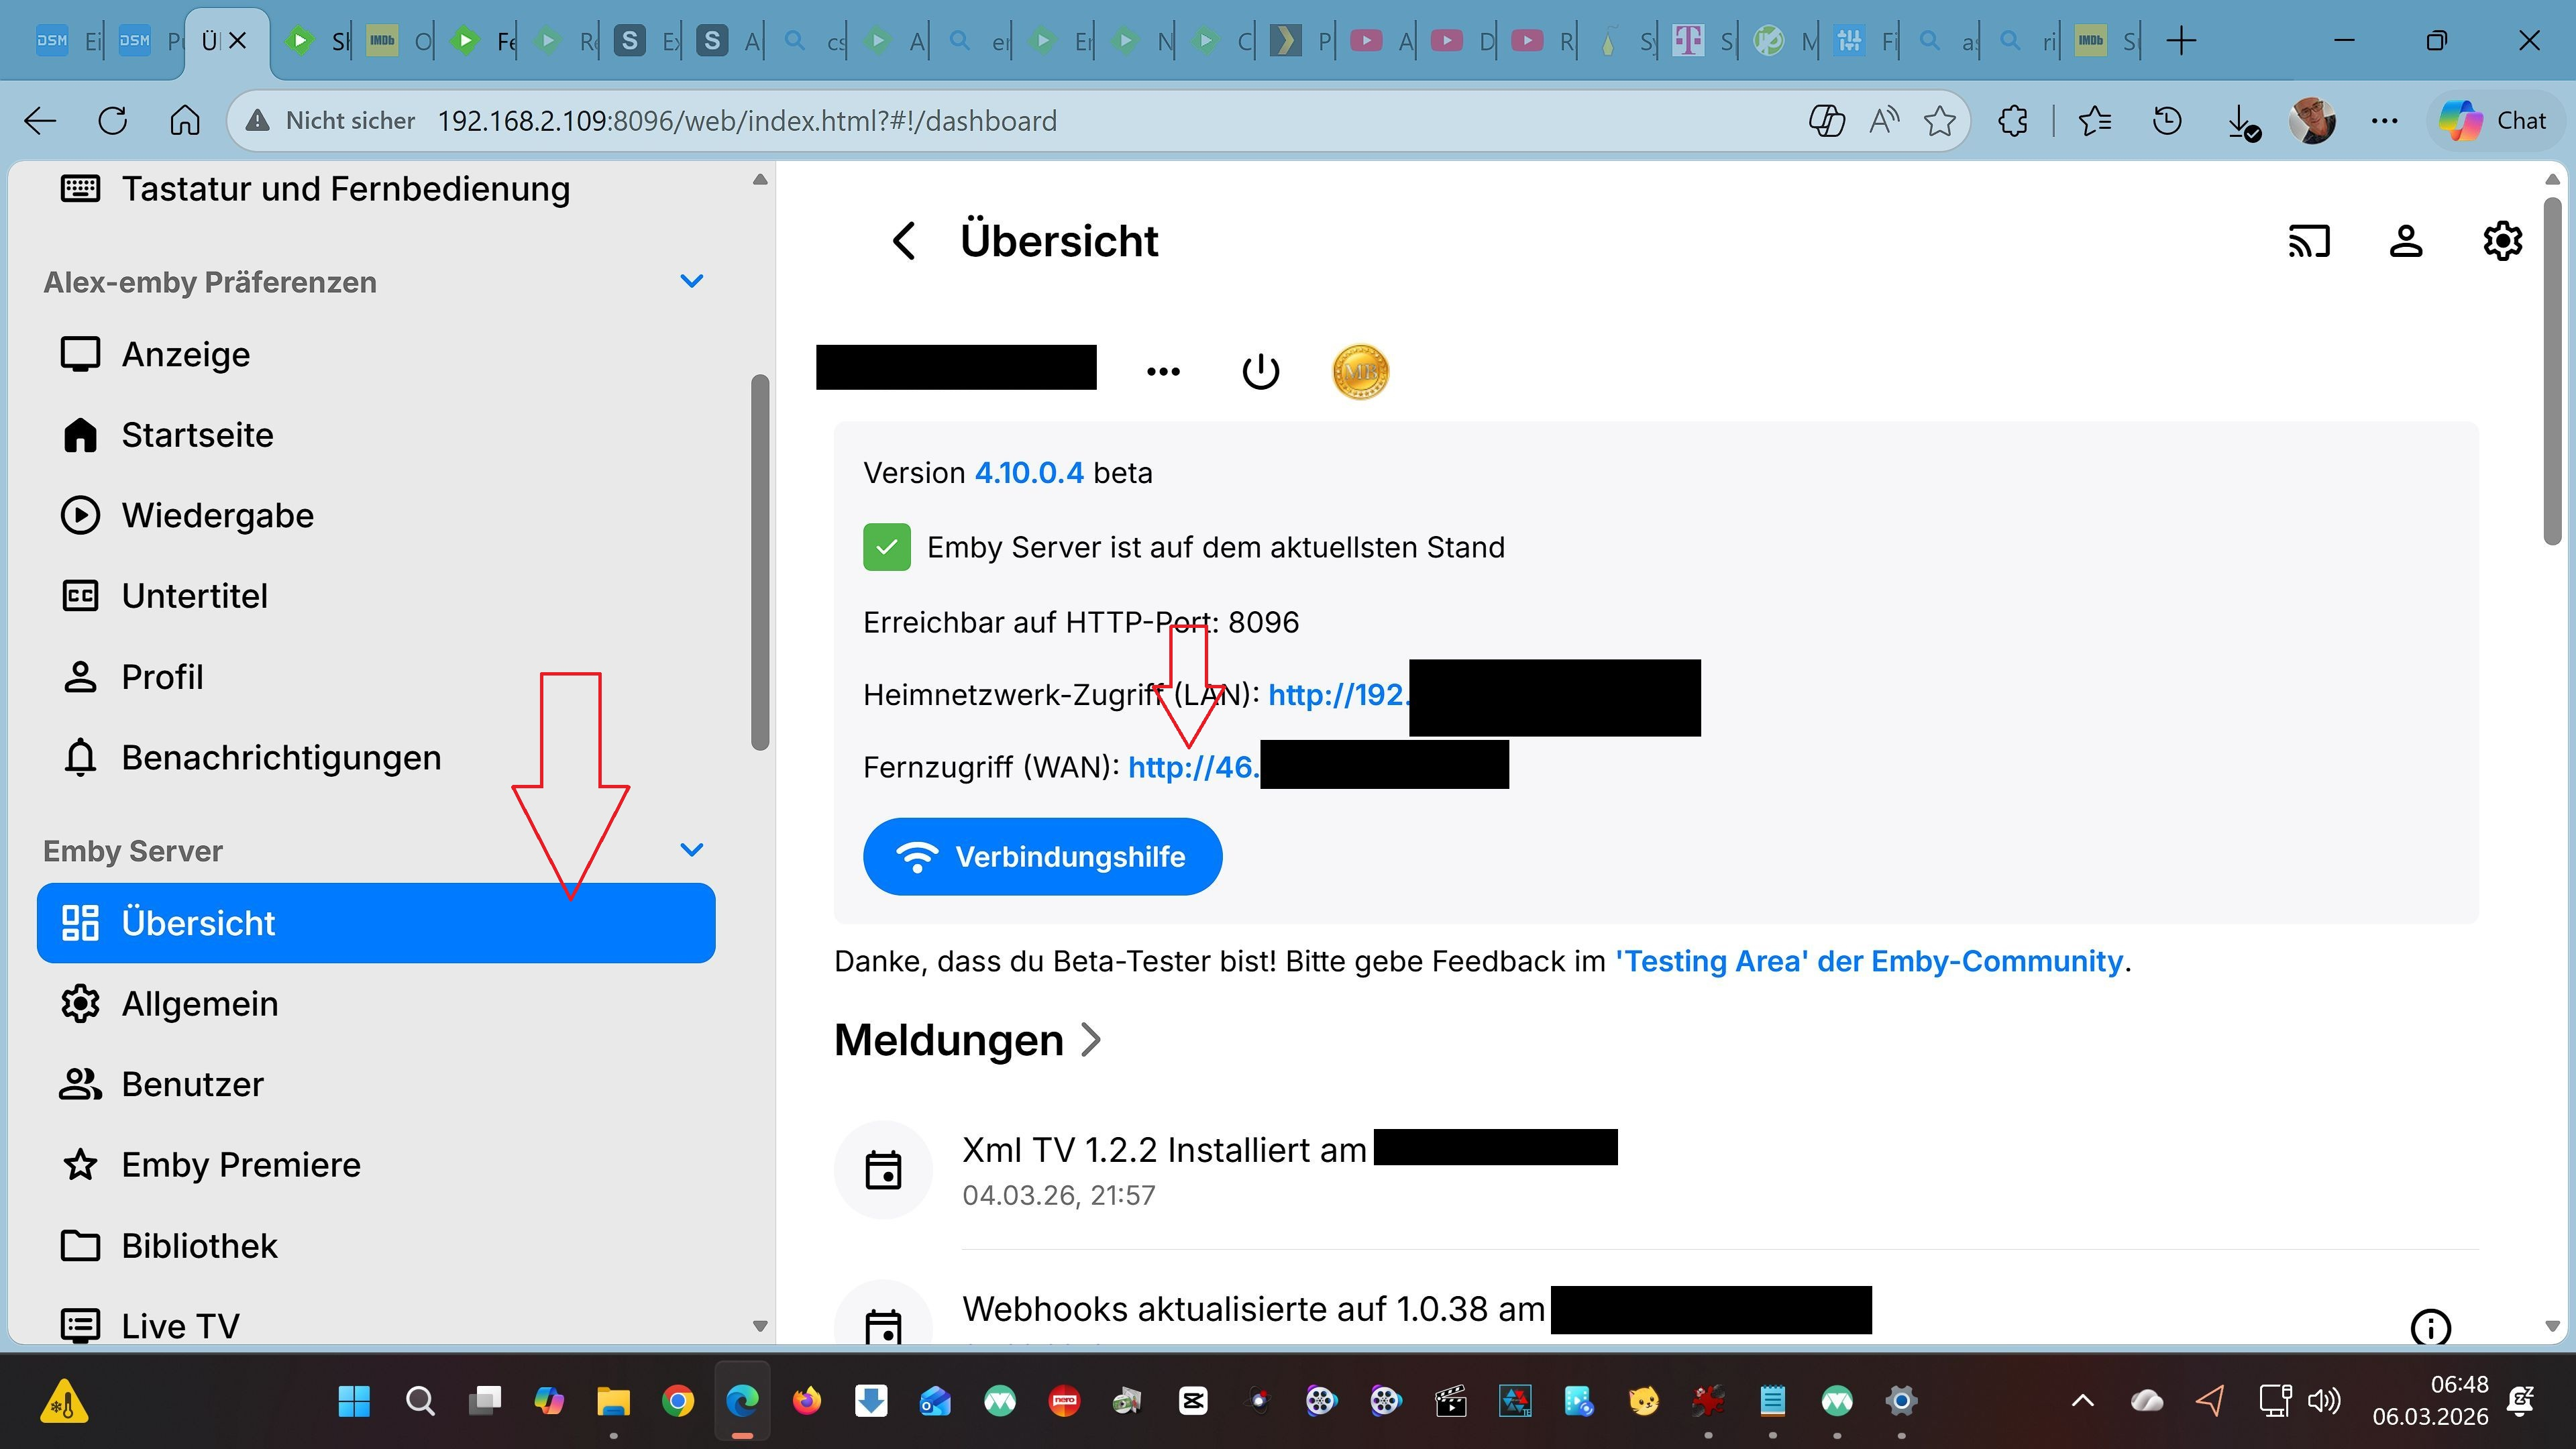Image resolution: width=2576 pixels, height=1449 pixels.
Task: Collapse the Alex-emby Präferenzen section
Action: coord(691,281)
